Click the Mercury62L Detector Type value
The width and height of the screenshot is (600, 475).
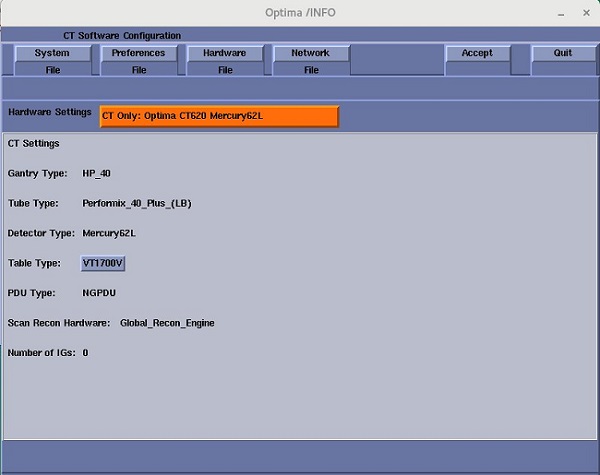point(109,233)
